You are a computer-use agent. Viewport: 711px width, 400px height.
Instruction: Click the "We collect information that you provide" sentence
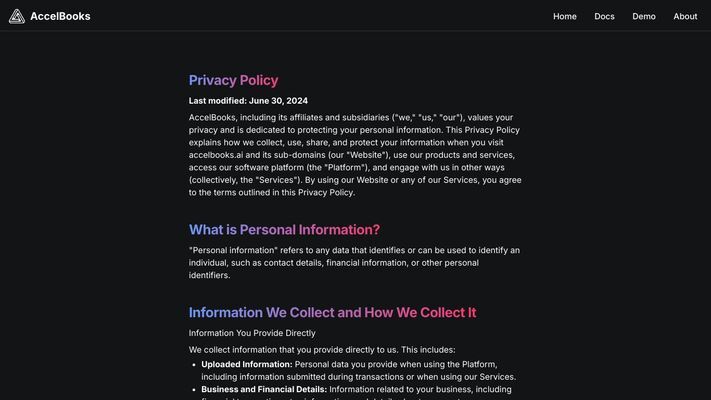click(x=322, y=350)
